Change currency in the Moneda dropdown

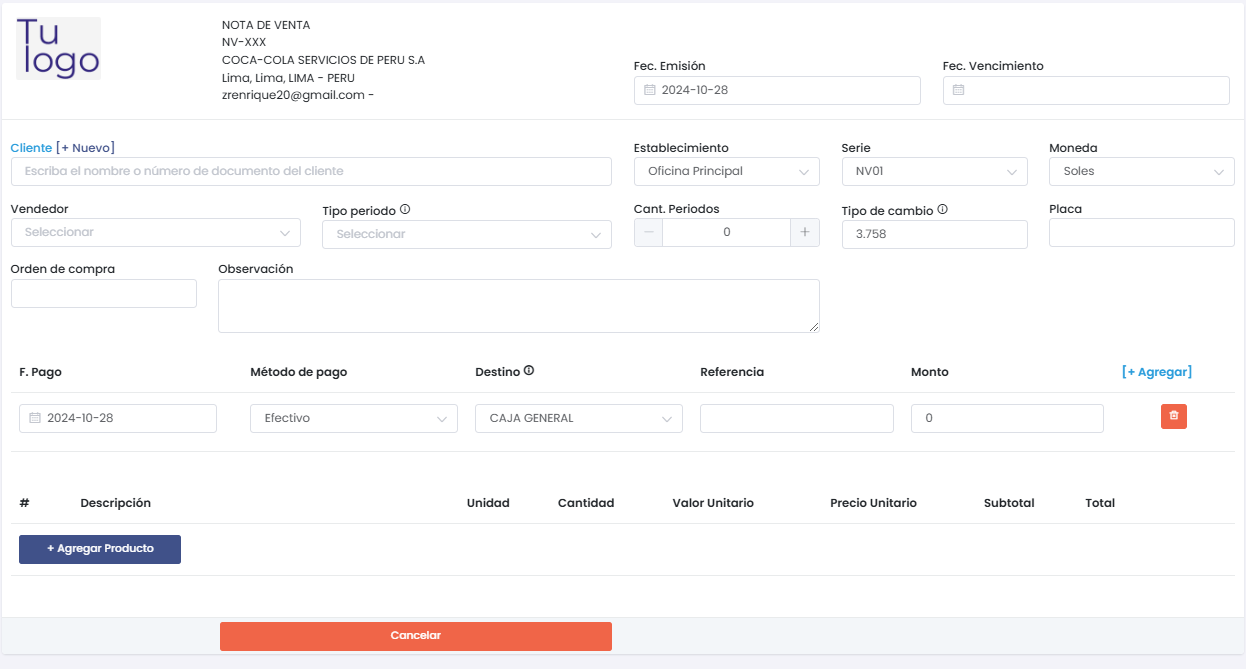[x=1141, y=171]
